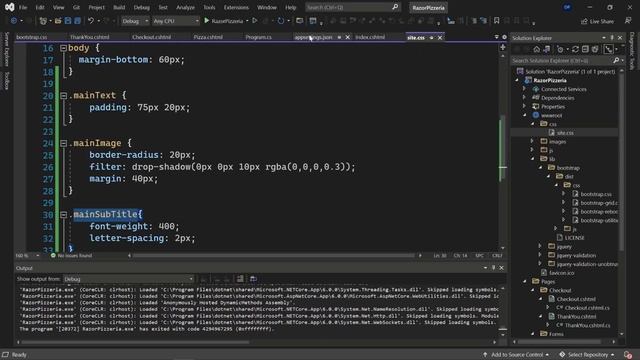Screen dimensions: 640x360
Task: Collapse the .mainImage rule block
Action: pos(63,143)
